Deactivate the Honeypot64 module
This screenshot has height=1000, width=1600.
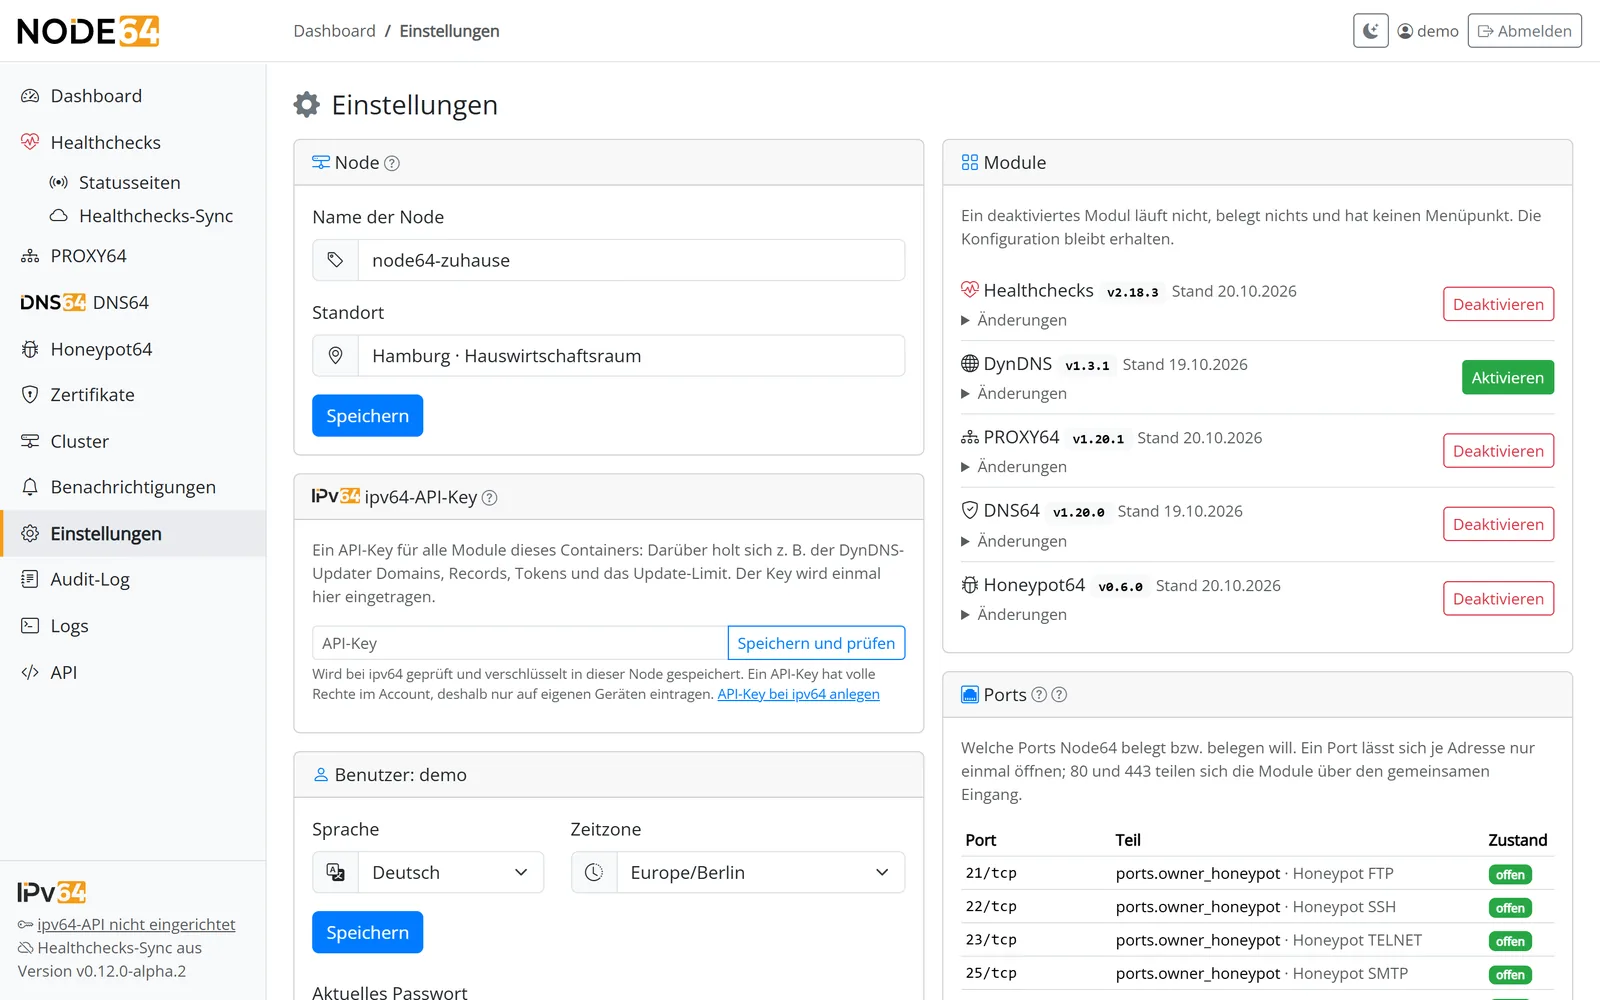tap(1498, 599)
